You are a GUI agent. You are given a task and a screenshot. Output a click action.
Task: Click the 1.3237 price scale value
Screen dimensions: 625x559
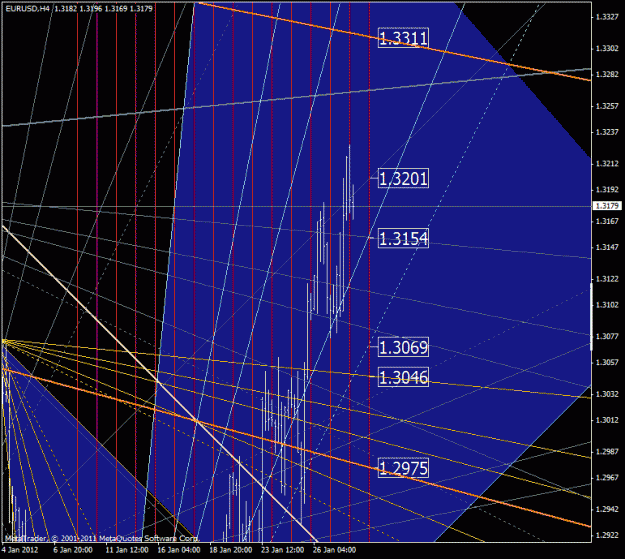[x=607, y=132]
